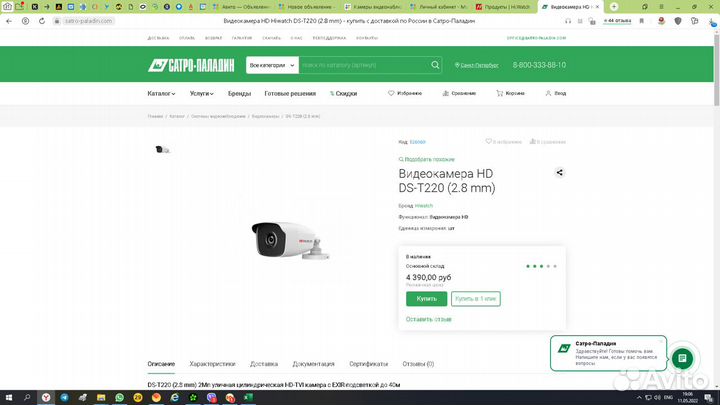720x405 pixels.
Task: Click the search magnifier icon in catalog search
Action: pos(435,65)
